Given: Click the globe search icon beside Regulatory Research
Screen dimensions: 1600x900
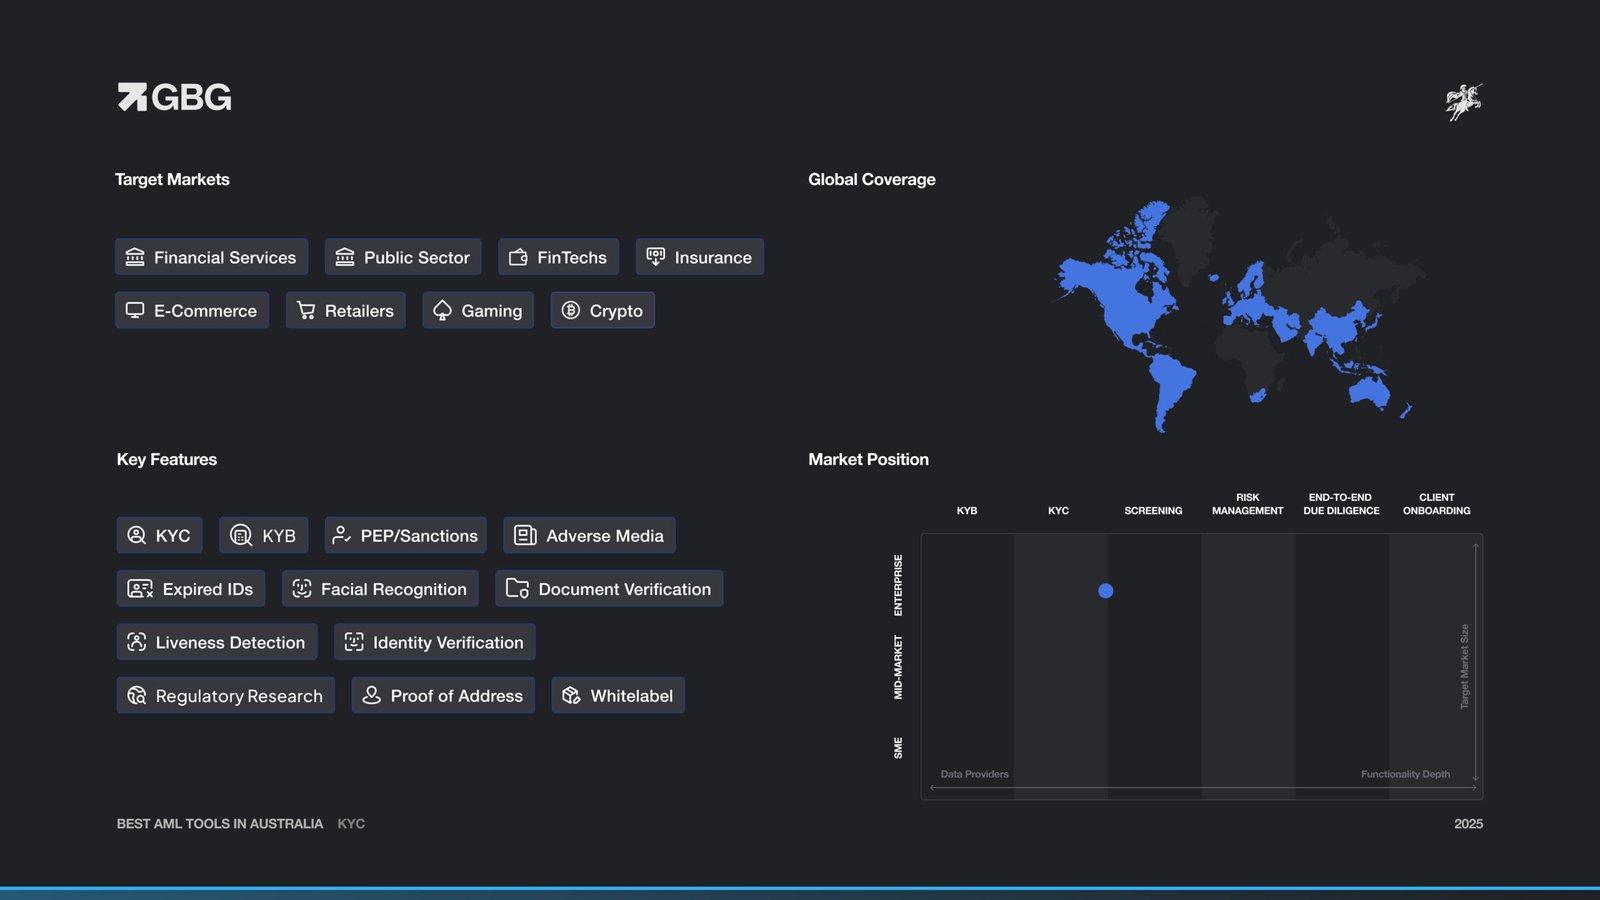Looking at the screenshot, I should point(137,695).
